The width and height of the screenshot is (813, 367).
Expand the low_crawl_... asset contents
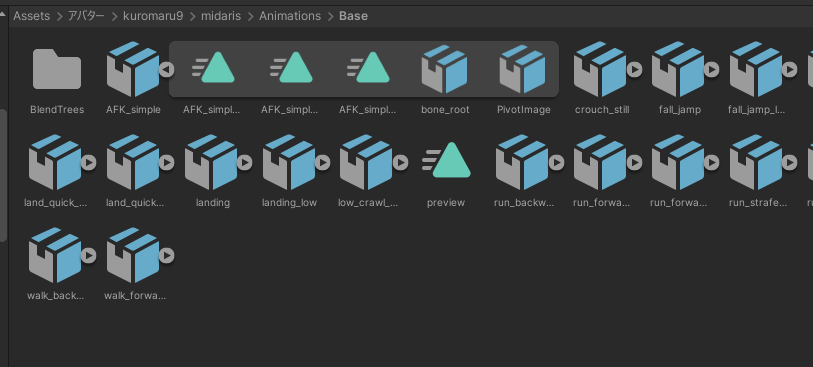[x=400, y=163]
